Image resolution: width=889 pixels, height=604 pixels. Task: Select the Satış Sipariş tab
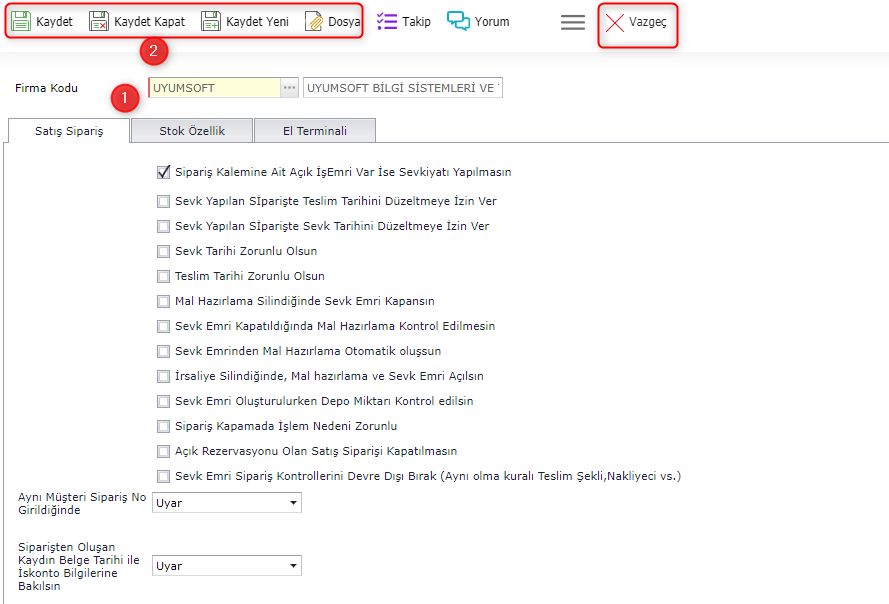tap(69, 131)
